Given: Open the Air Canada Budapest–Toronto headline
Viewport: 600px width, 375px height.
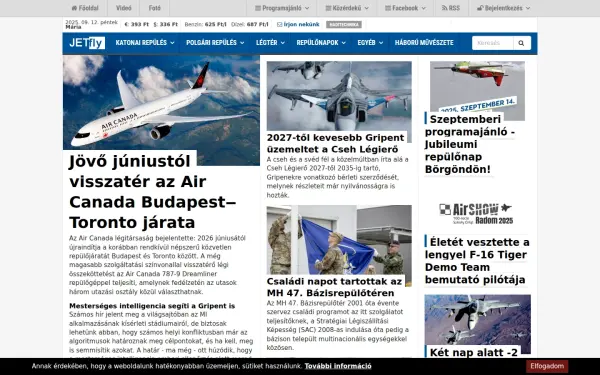Looking at the screenshot, I should coord(152,192).
